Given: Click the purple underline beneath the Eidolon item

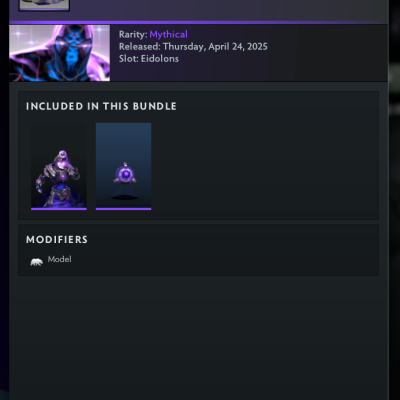Looking at the screenshot, I should [x=123, y=209].
